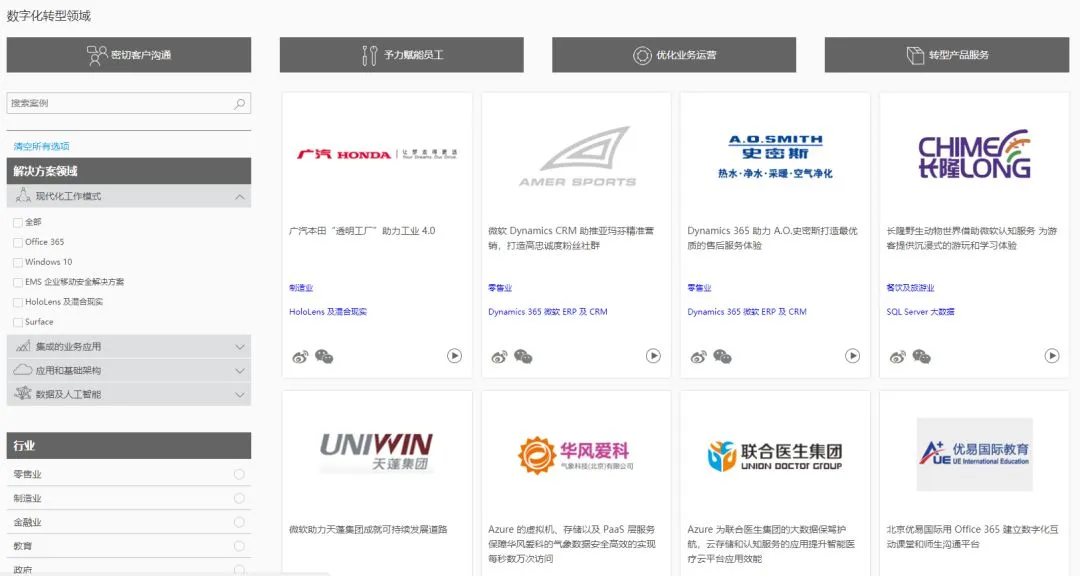
Task: Select the 零售业 industry radio button
Action: tap(239, 474)
